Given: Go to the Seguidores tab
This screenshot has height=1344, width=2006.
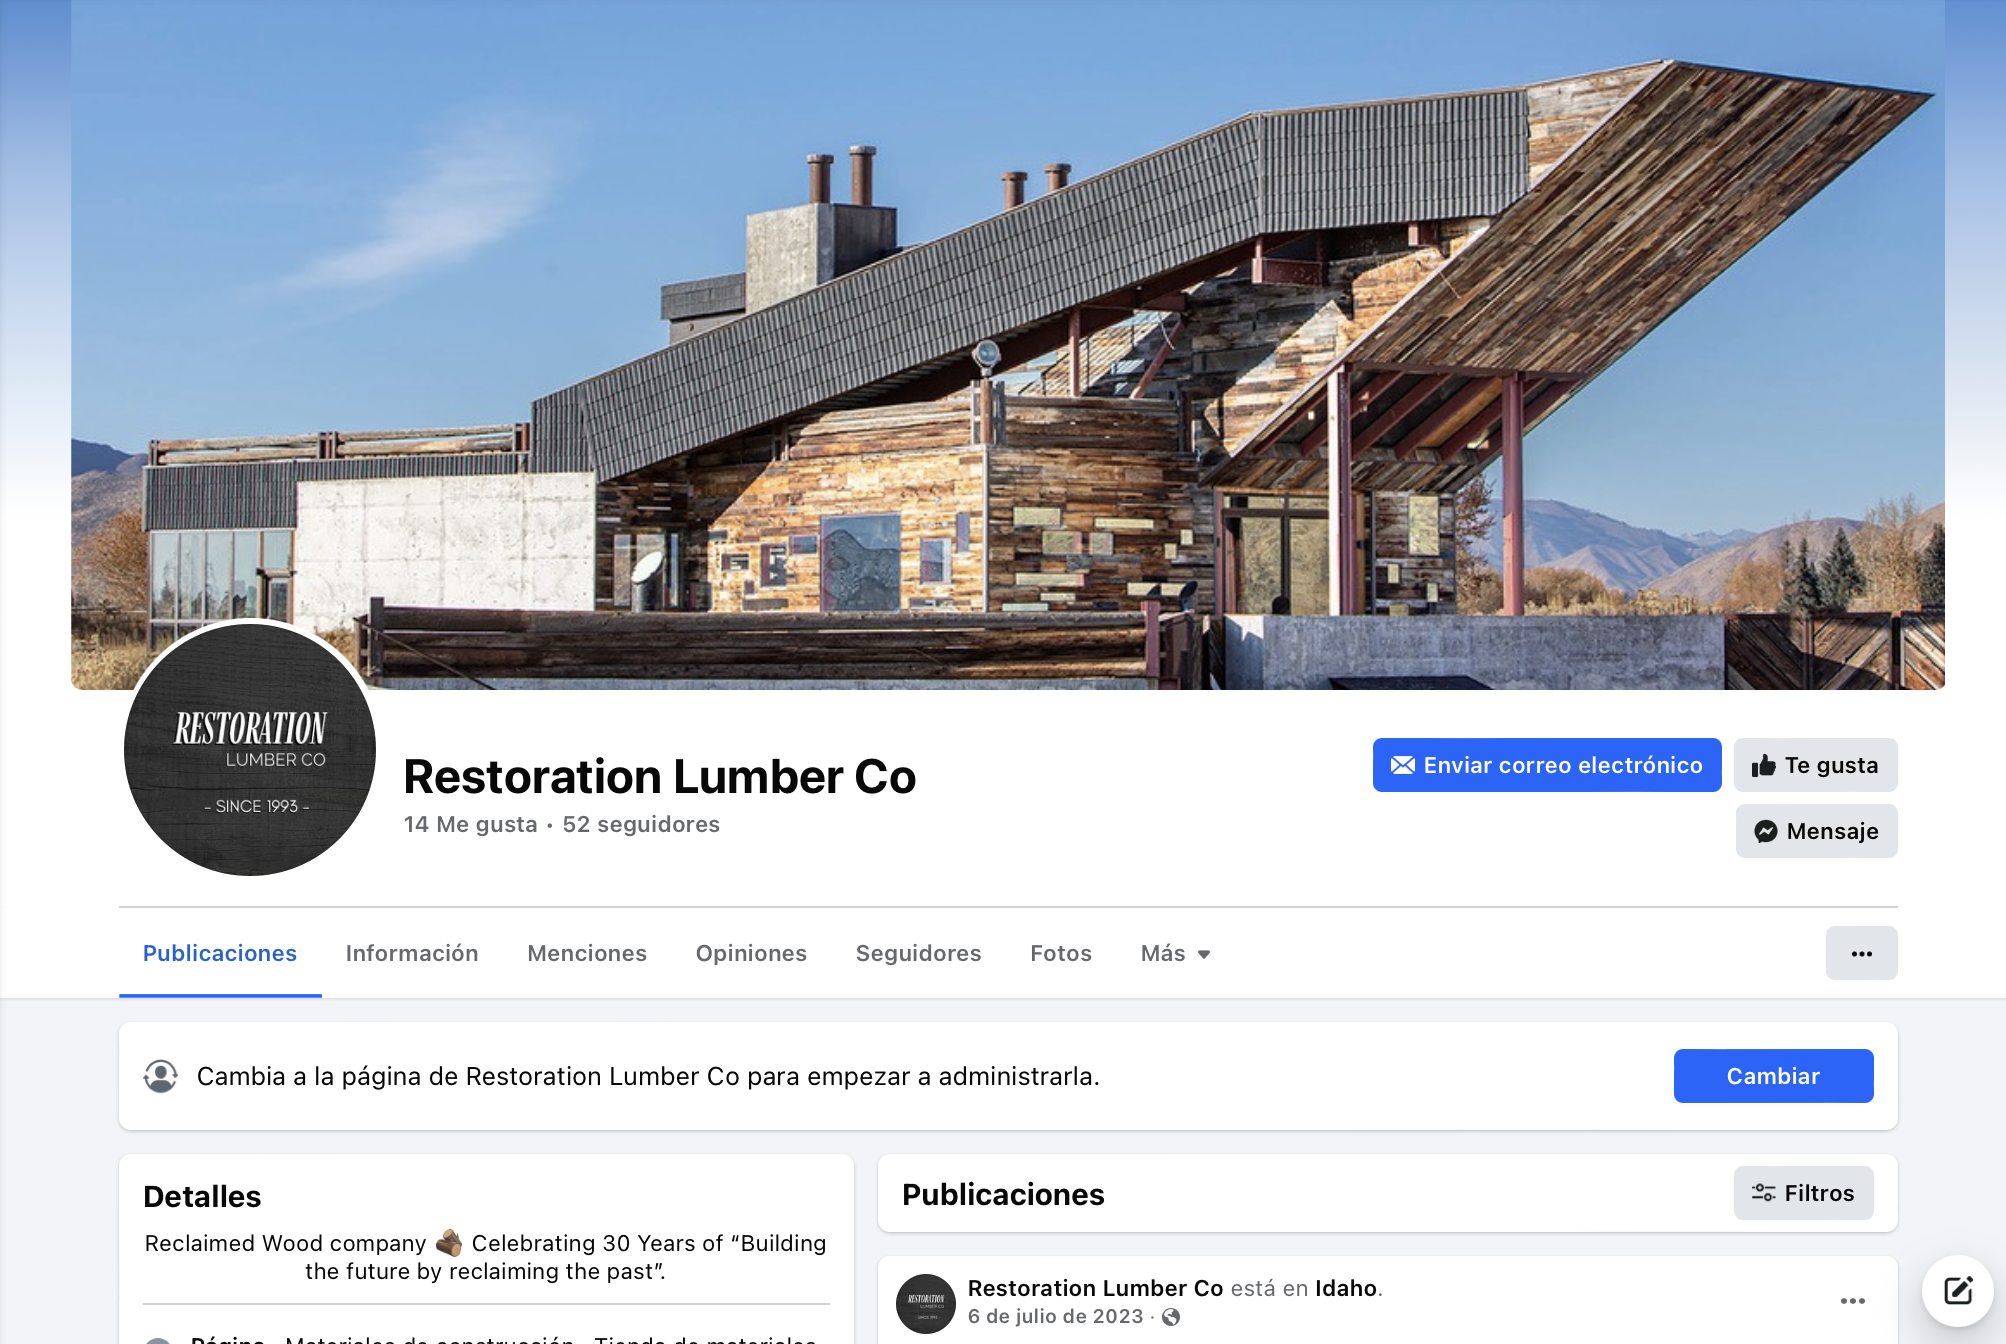Looking at the screenshot, I should pos(918,954).
